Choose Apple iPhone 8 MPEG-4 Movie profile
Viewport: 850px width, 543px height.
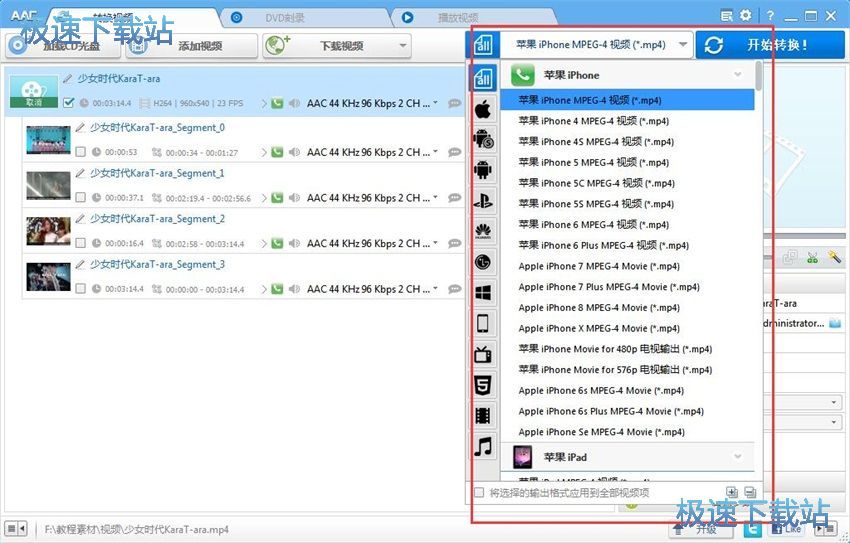pyautogui.click(x=628, y=307)
